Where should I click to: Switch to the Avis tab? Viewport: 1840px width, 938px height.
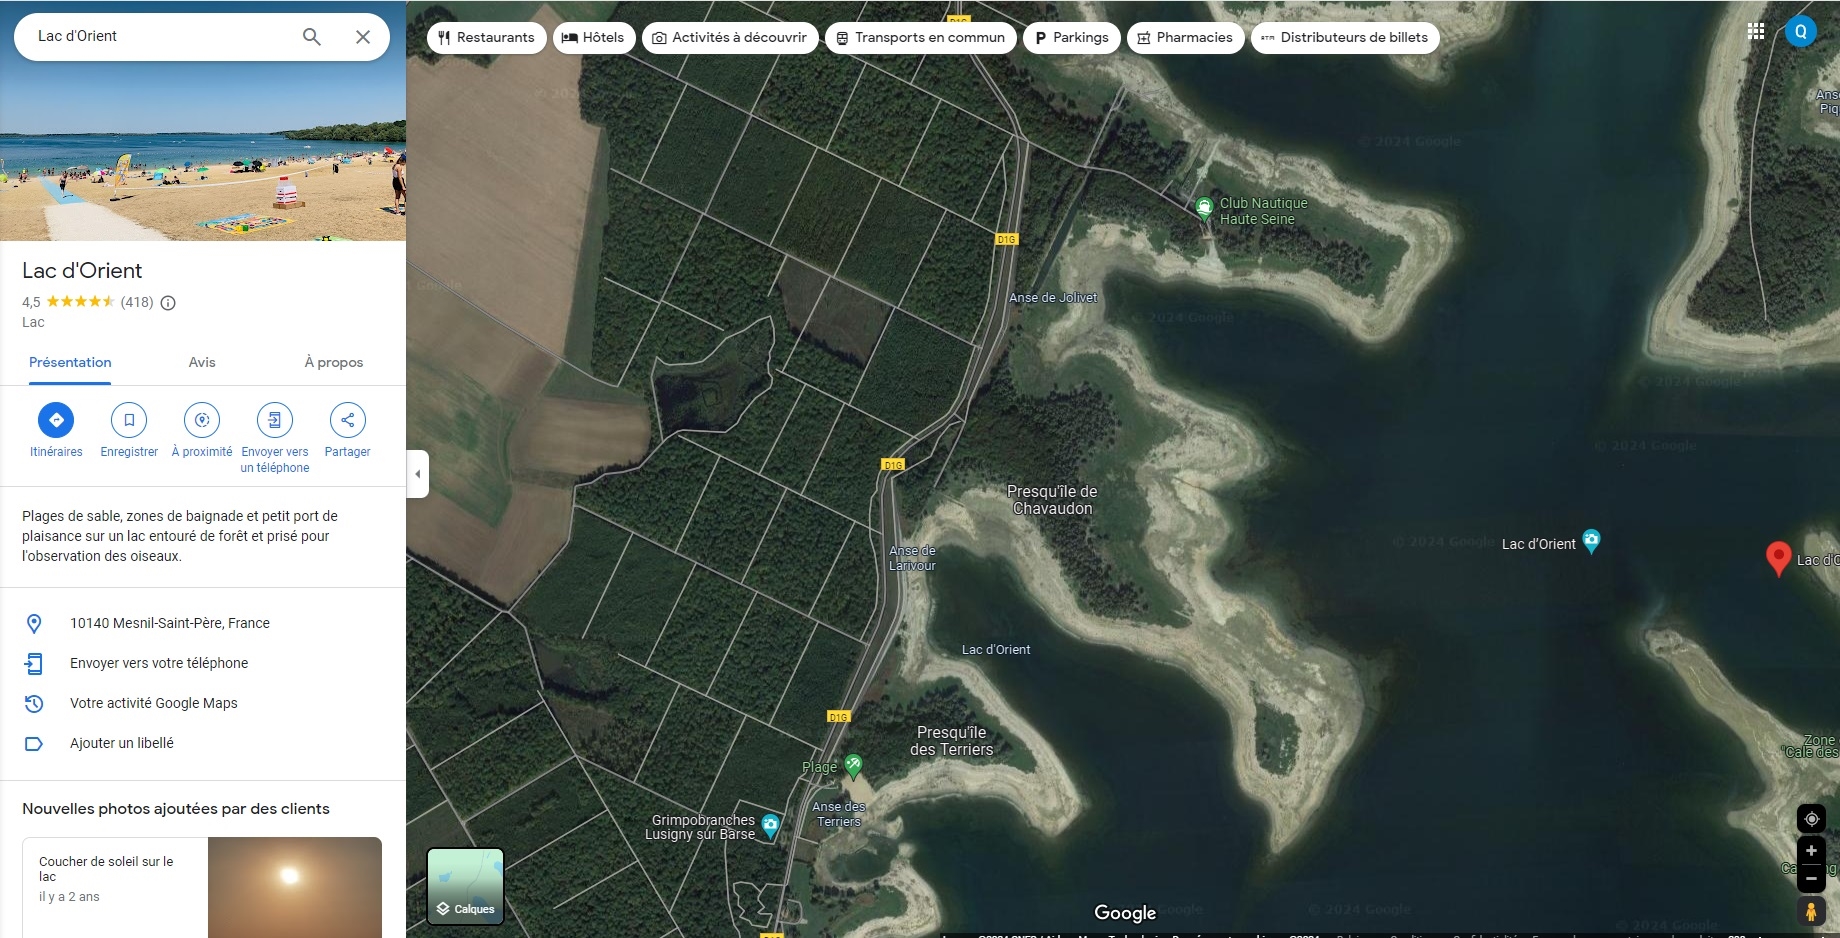tap(202, 362)
